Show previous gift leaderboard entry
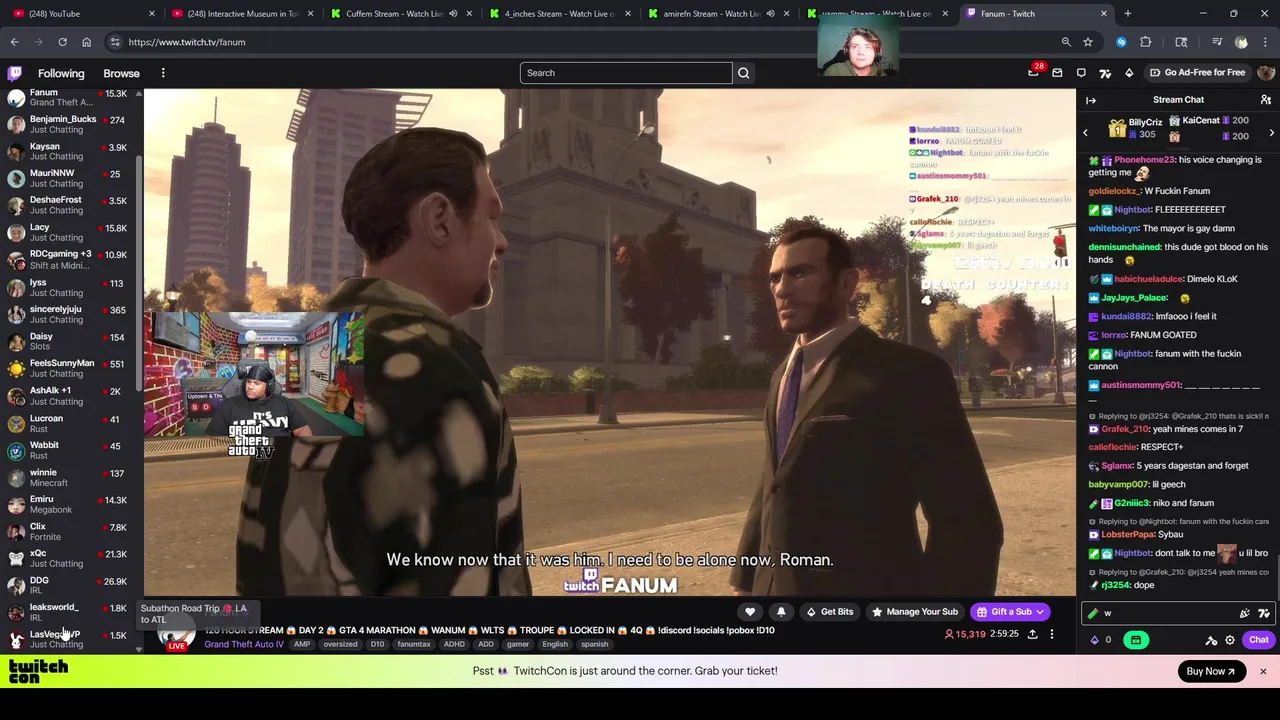Viewport: 1280px width, 720px height. pyautogui.click(x=1085, y=132)
